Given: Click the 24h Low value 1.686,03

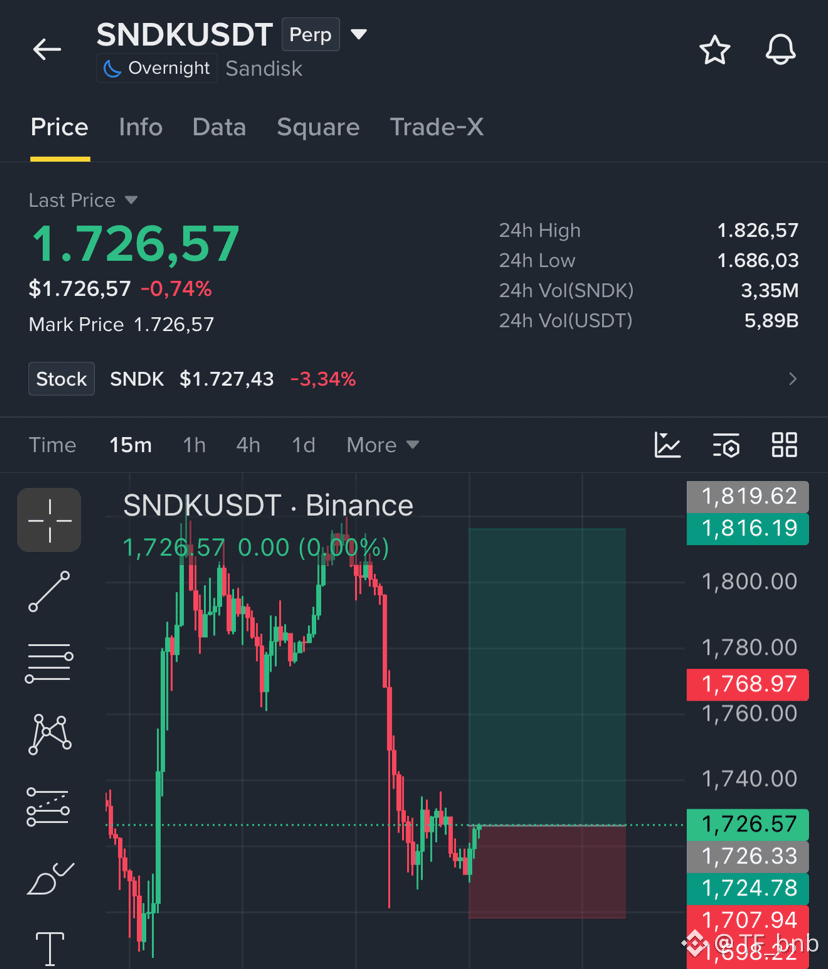Looking at the screenshot, I should 758,260.
